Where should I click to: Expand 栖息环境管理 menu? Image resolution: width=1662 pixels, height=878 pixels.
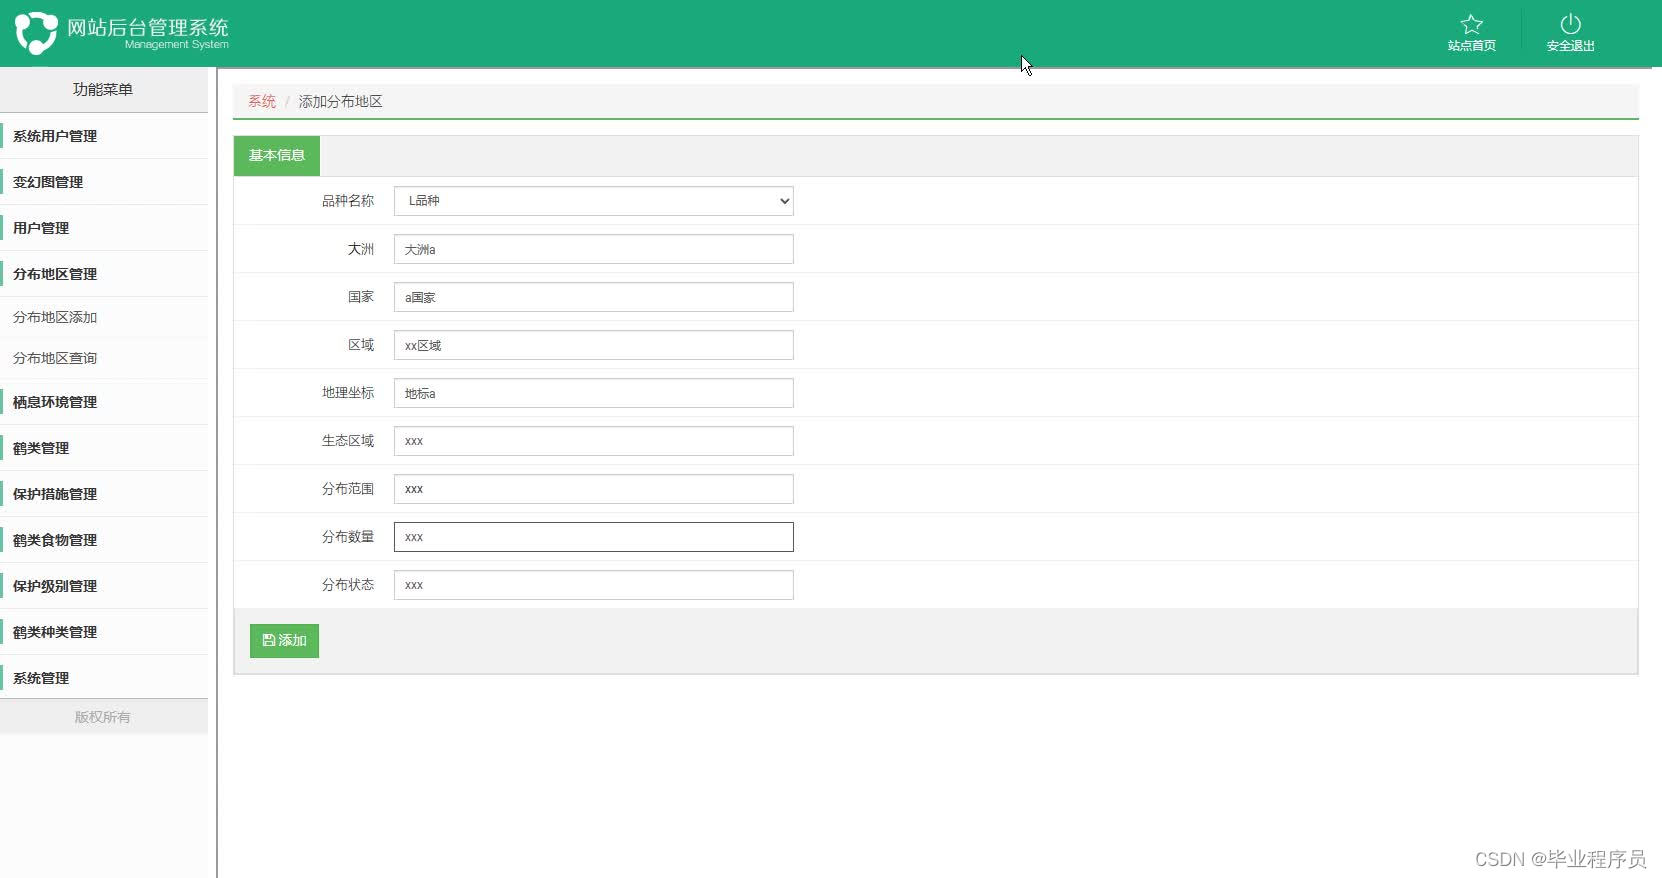[x=104, y=402]
